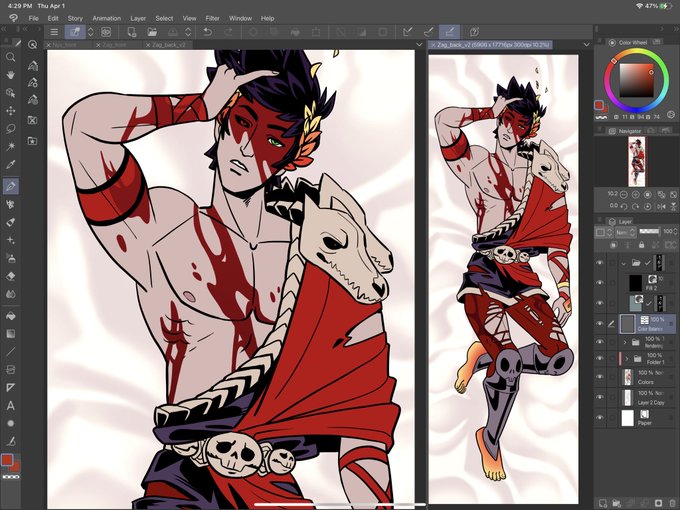This screenshot has height=510, width=680.
Task: Click Delete layer trash icon
Action: point(673,503)
